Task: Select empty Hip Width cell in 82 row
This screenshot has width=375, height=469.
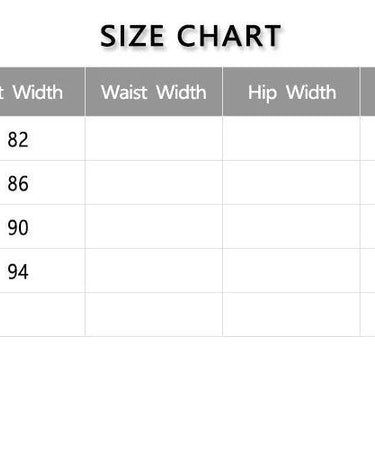Action: click(x=291, y=138)
